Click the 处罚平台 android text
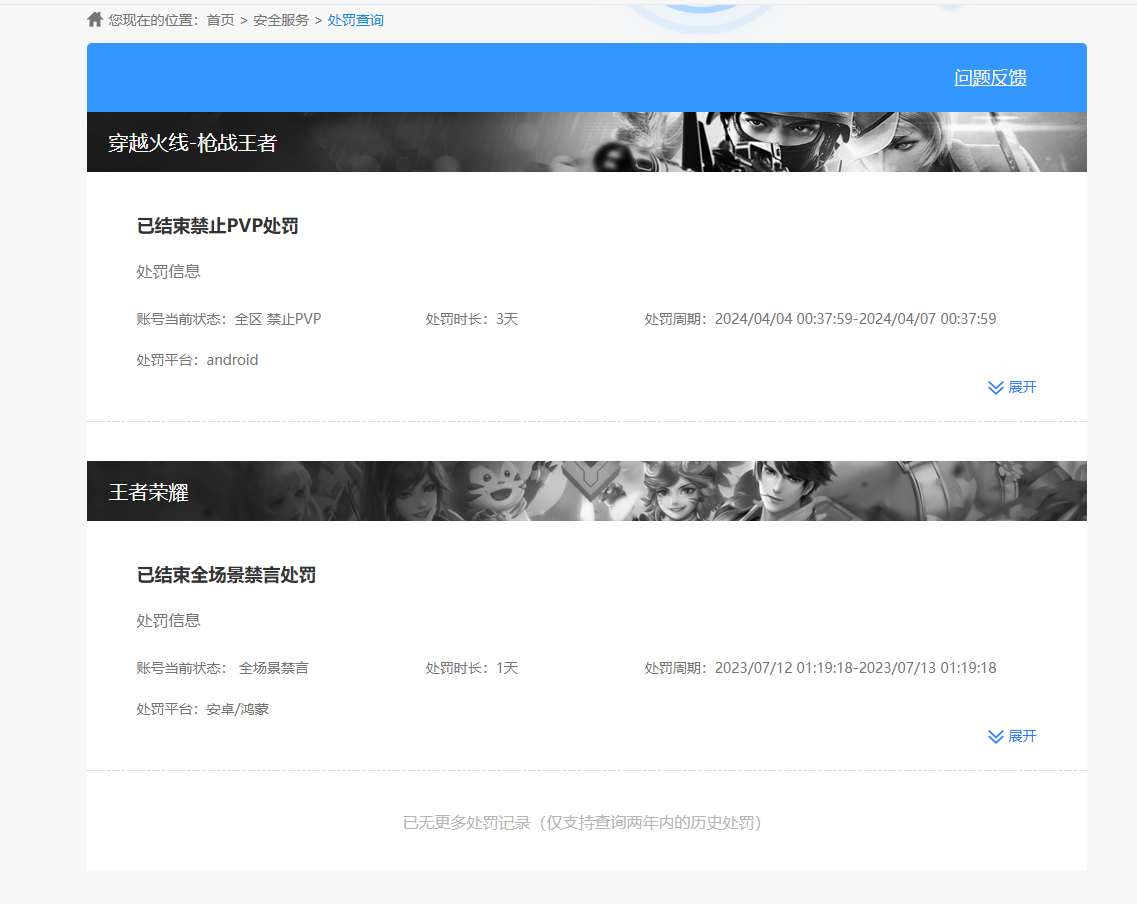Image resolution: width=1137 pixels, height=904 pixels. 197,360
